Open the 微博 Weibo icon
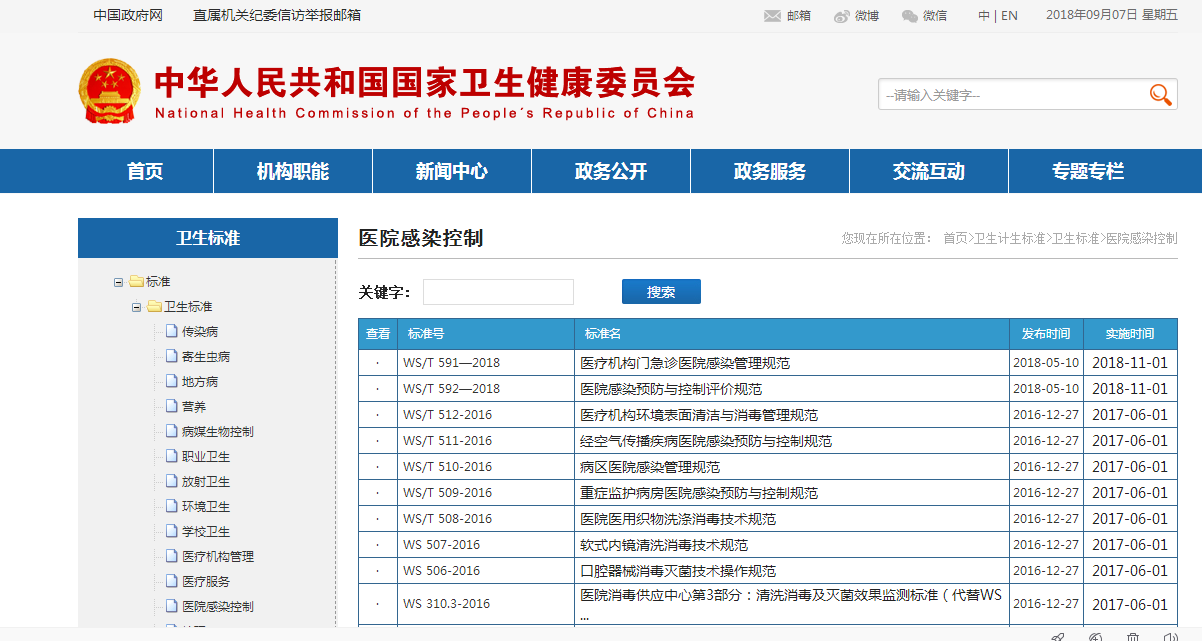The image size is (1202, 641). 841,16
